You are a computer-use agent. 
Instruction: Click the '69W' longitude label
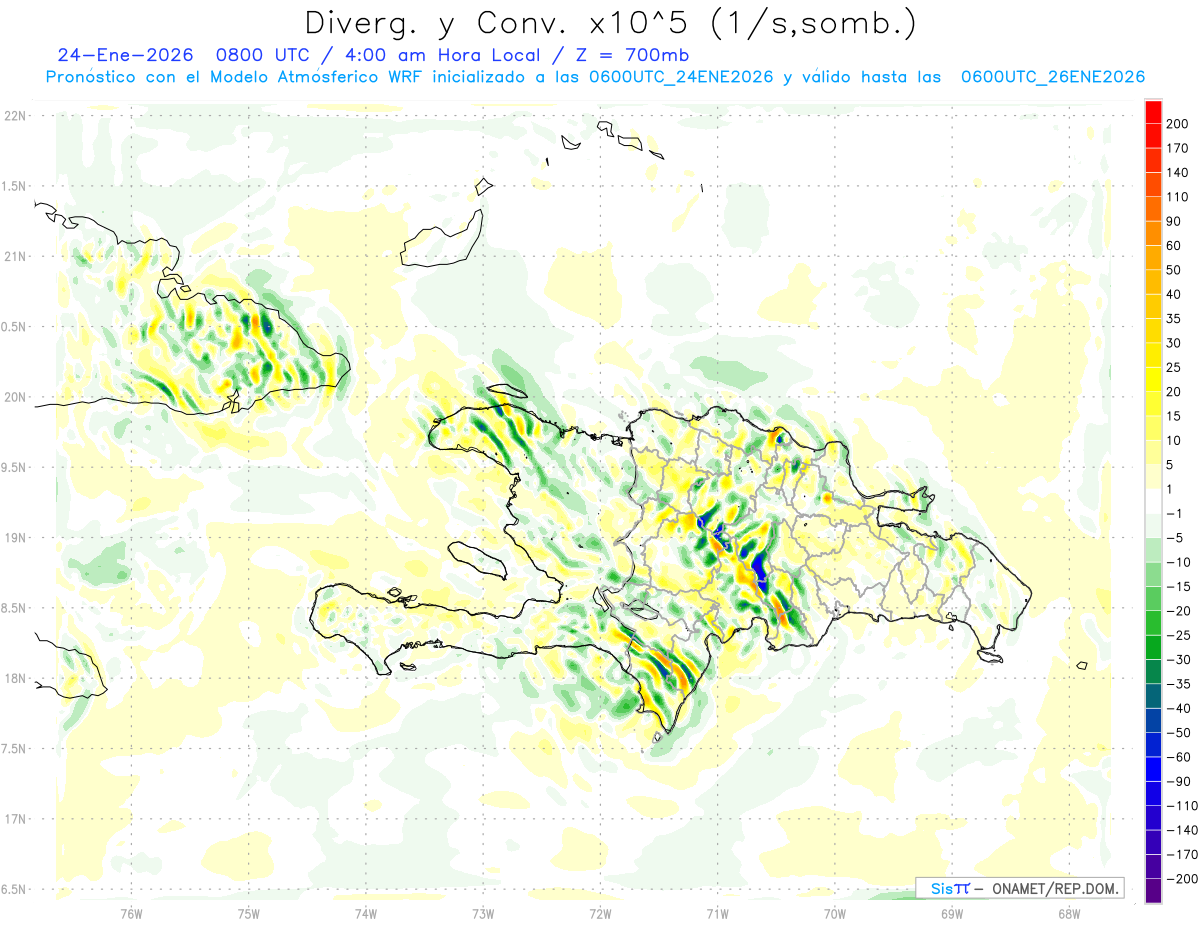951,913
